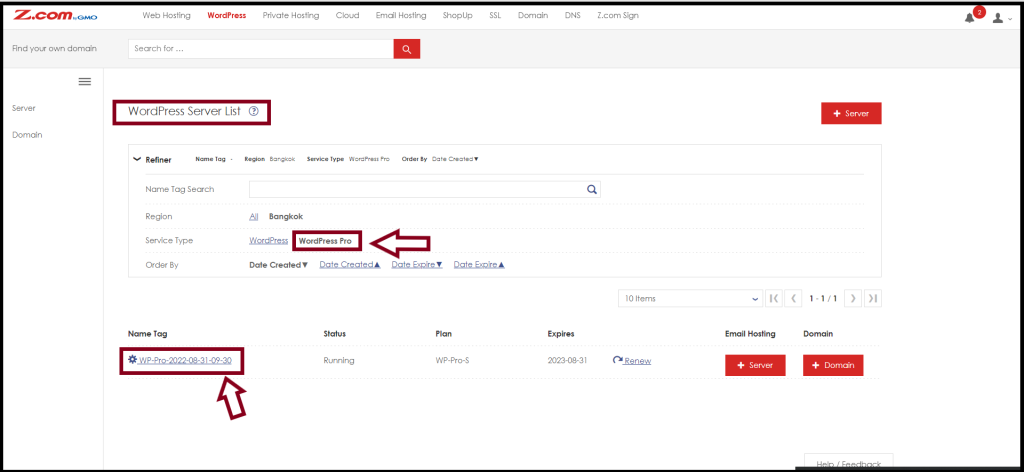Click magnifier icon in Name Tag Search field
1024x472 pixels.
(x=592, y=189)
